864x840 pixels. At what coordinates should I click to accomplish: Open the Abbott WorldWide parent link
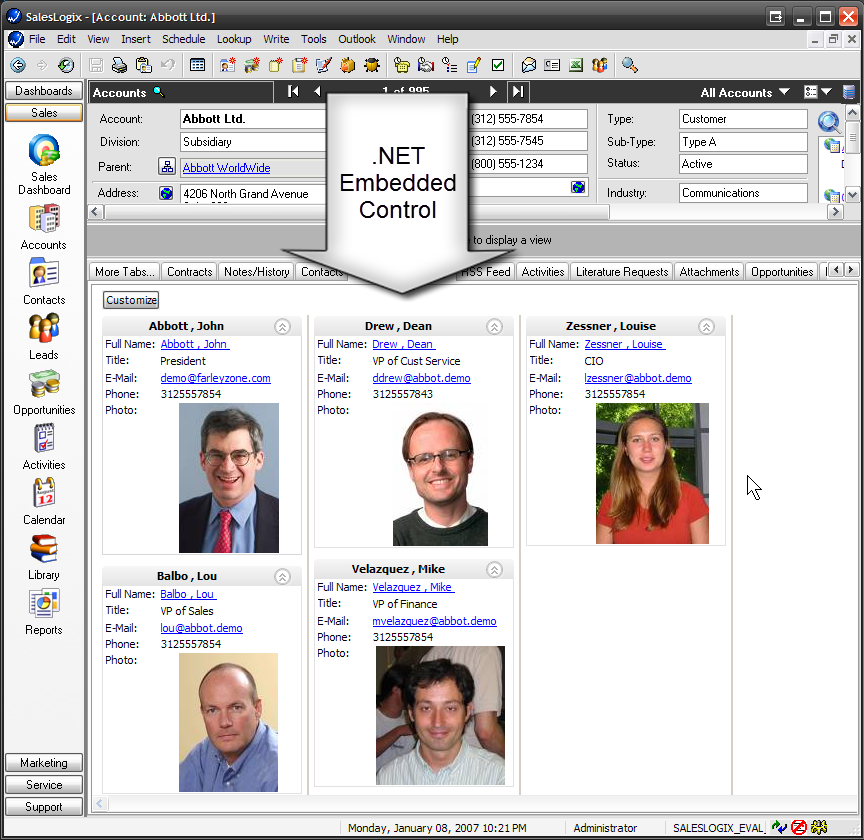pos(226,168)
